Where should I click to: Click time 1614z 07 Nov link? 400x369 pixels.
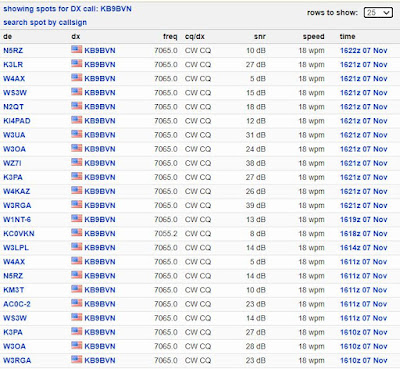point(364,248)
